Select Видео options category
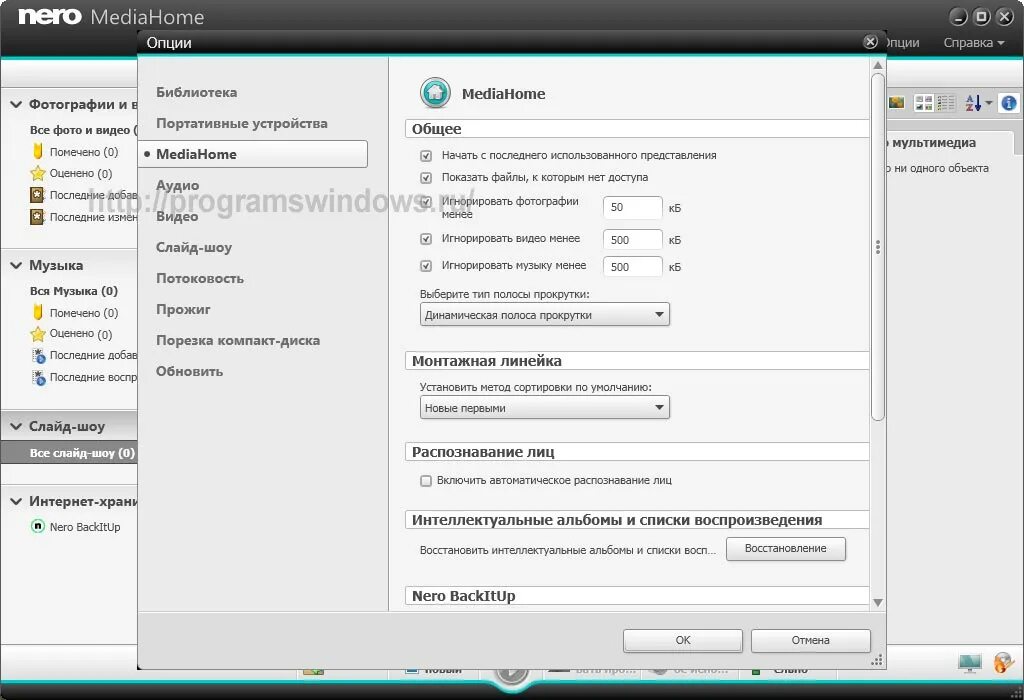 pyautogui.click(x=176, y=216)
